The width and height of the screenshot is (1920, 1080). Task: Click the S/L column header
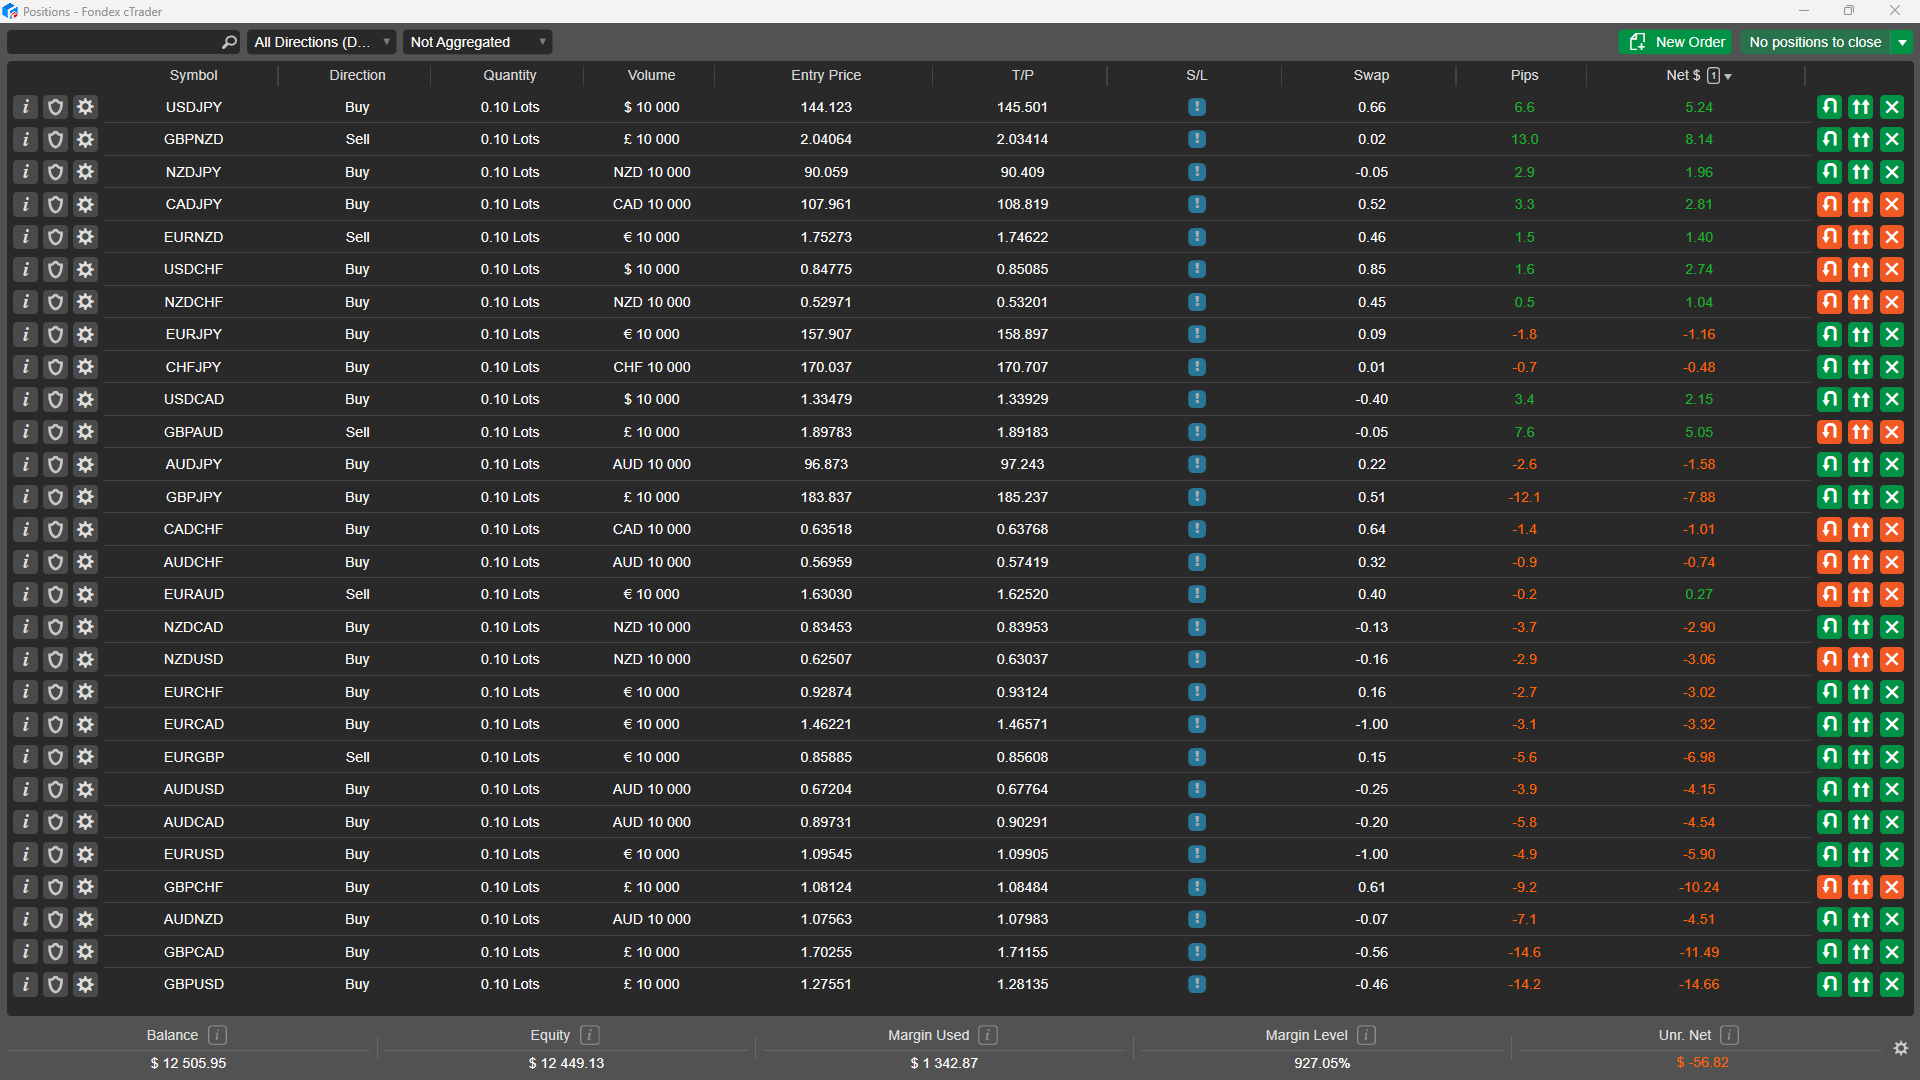(x=1197, y=75)
